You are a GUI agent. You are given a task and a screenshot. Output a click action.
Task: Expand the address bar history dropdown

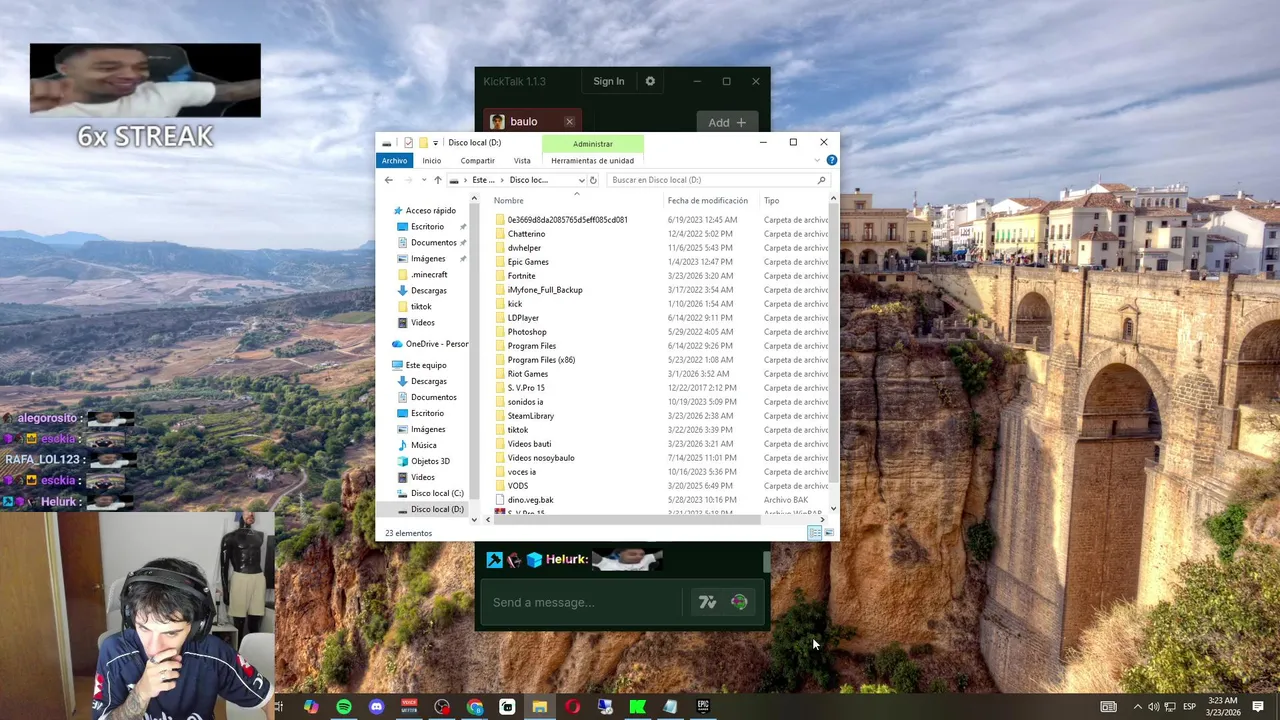pos(581,180)
